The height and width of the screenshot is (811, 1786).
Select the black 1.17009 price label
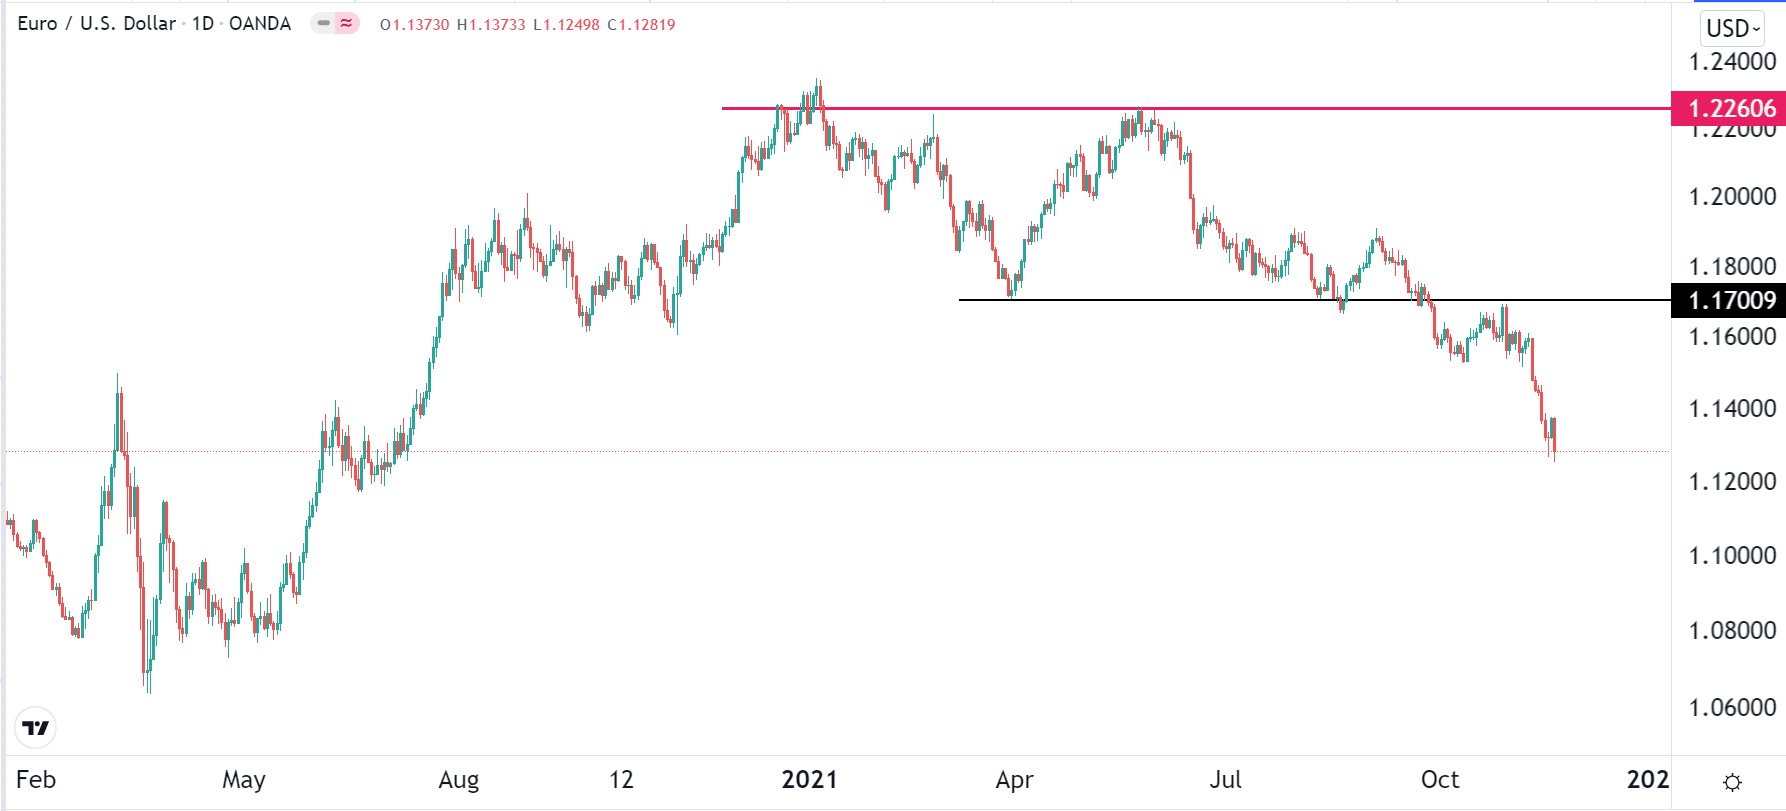pyautogui.click(x=1730, y=300)
